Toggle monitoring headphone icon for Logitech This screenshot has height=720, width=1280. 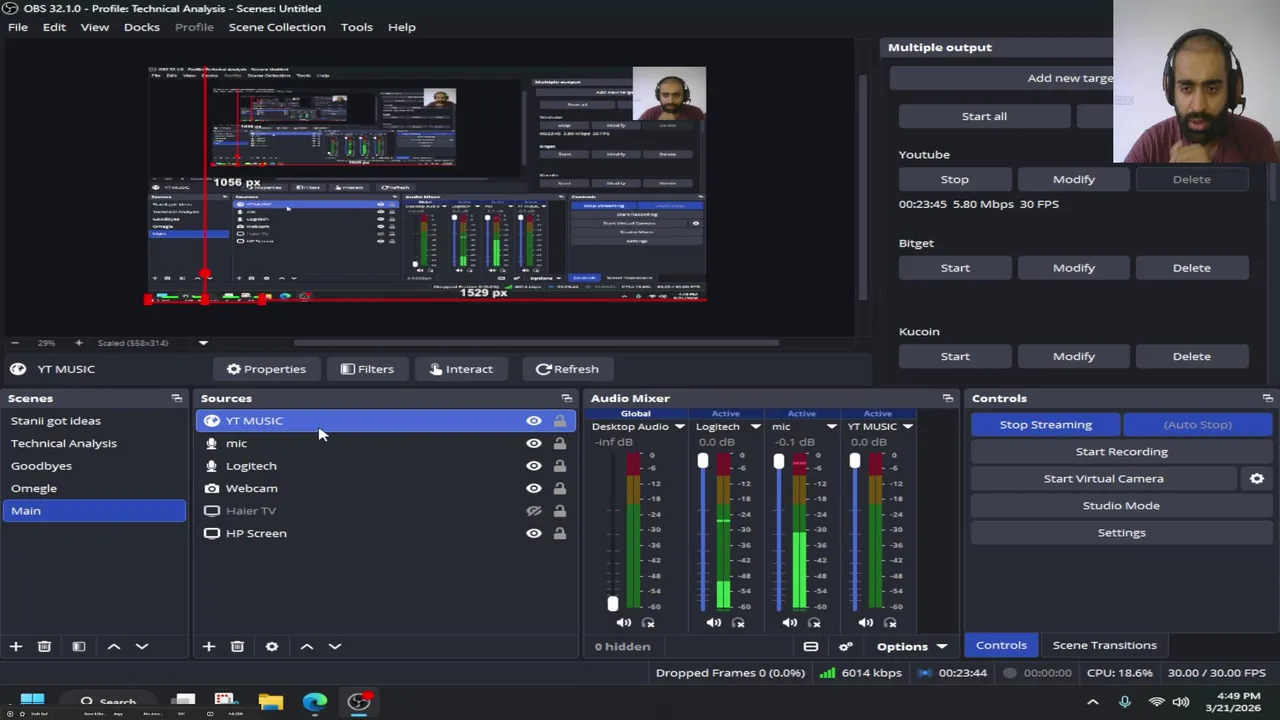[x=738, y=623]
